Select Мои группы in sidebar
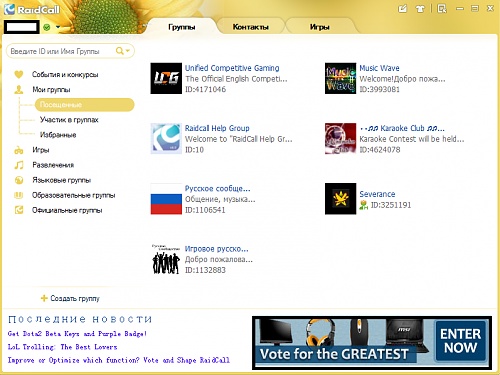Screen dimensions: 500x375 pyautogui.click(x=51, y=90)
